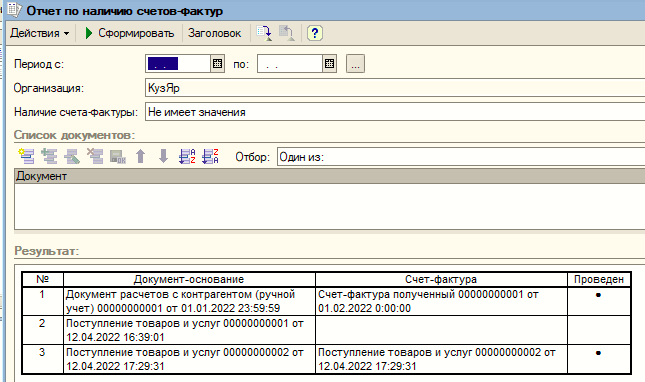Click the Документ-основание column header
645x382 pixels.
(189, 279)
